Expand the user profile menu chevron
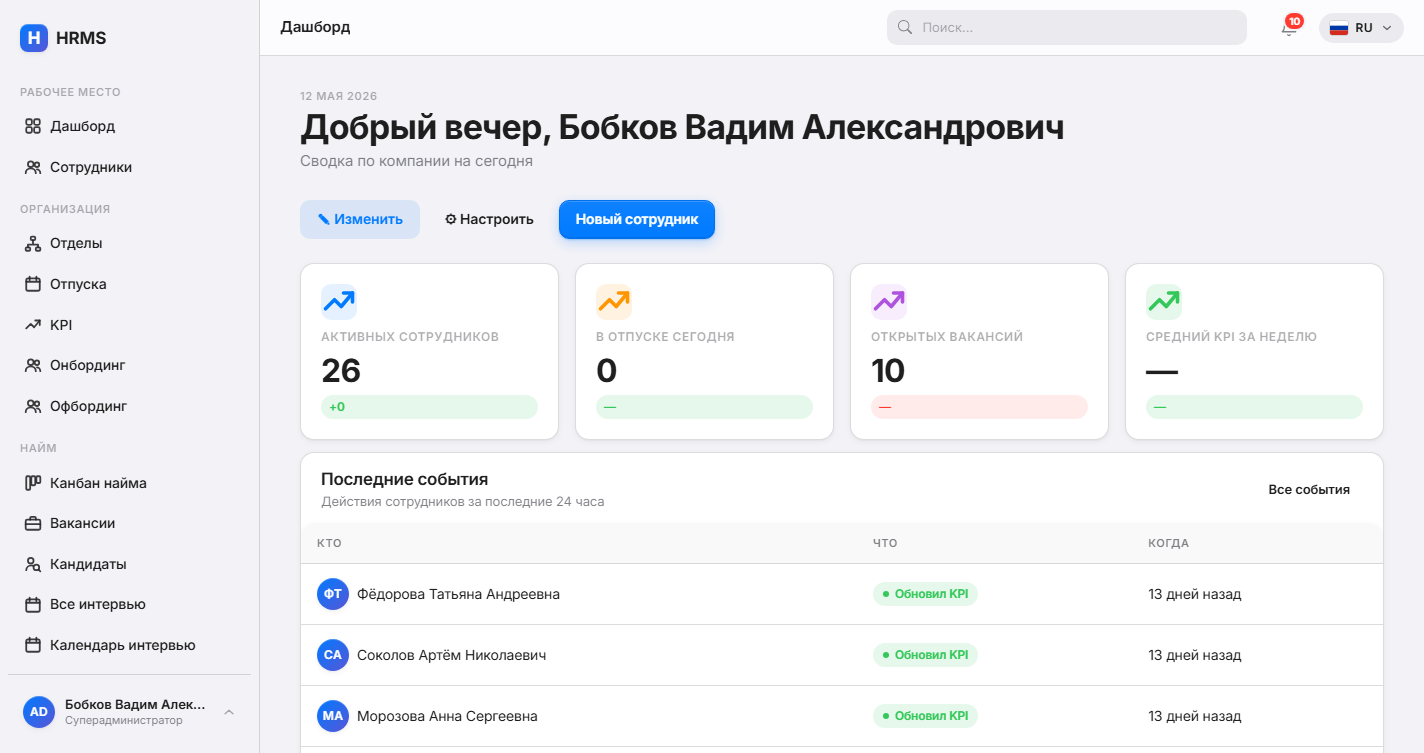Screen dimensions: 1424x753 (229, 712)
